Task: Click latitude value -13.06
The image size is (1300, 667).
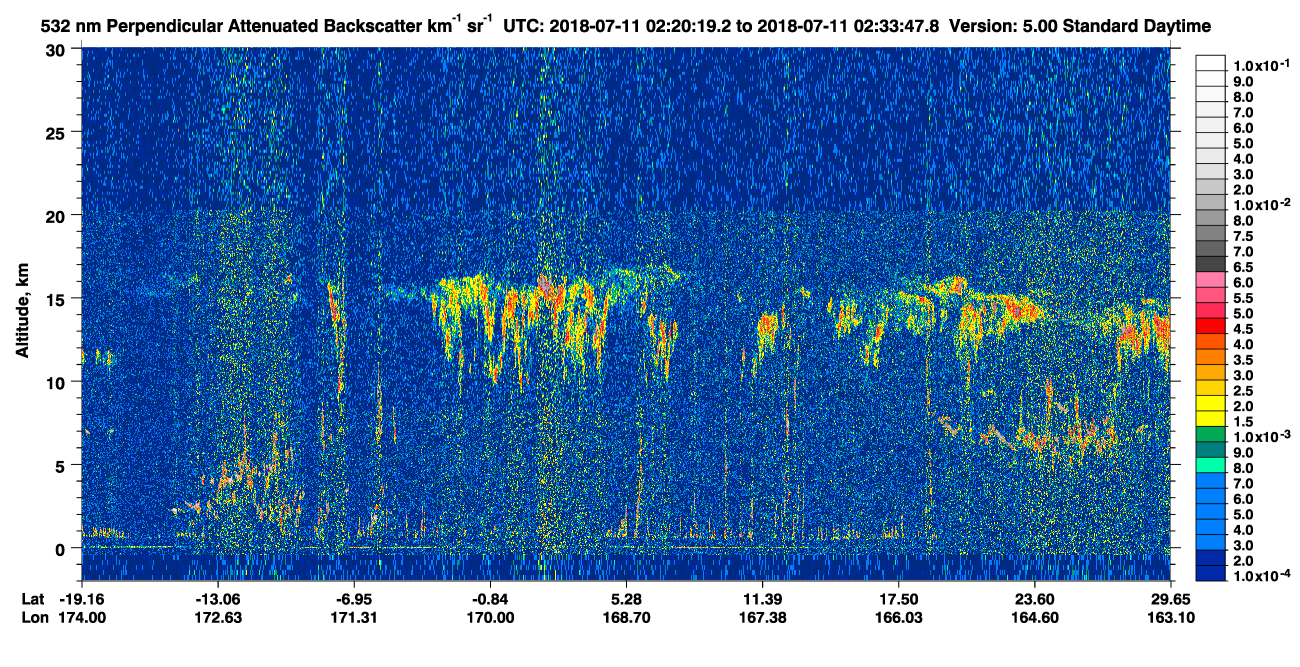Action: click(x=217, y=598)
